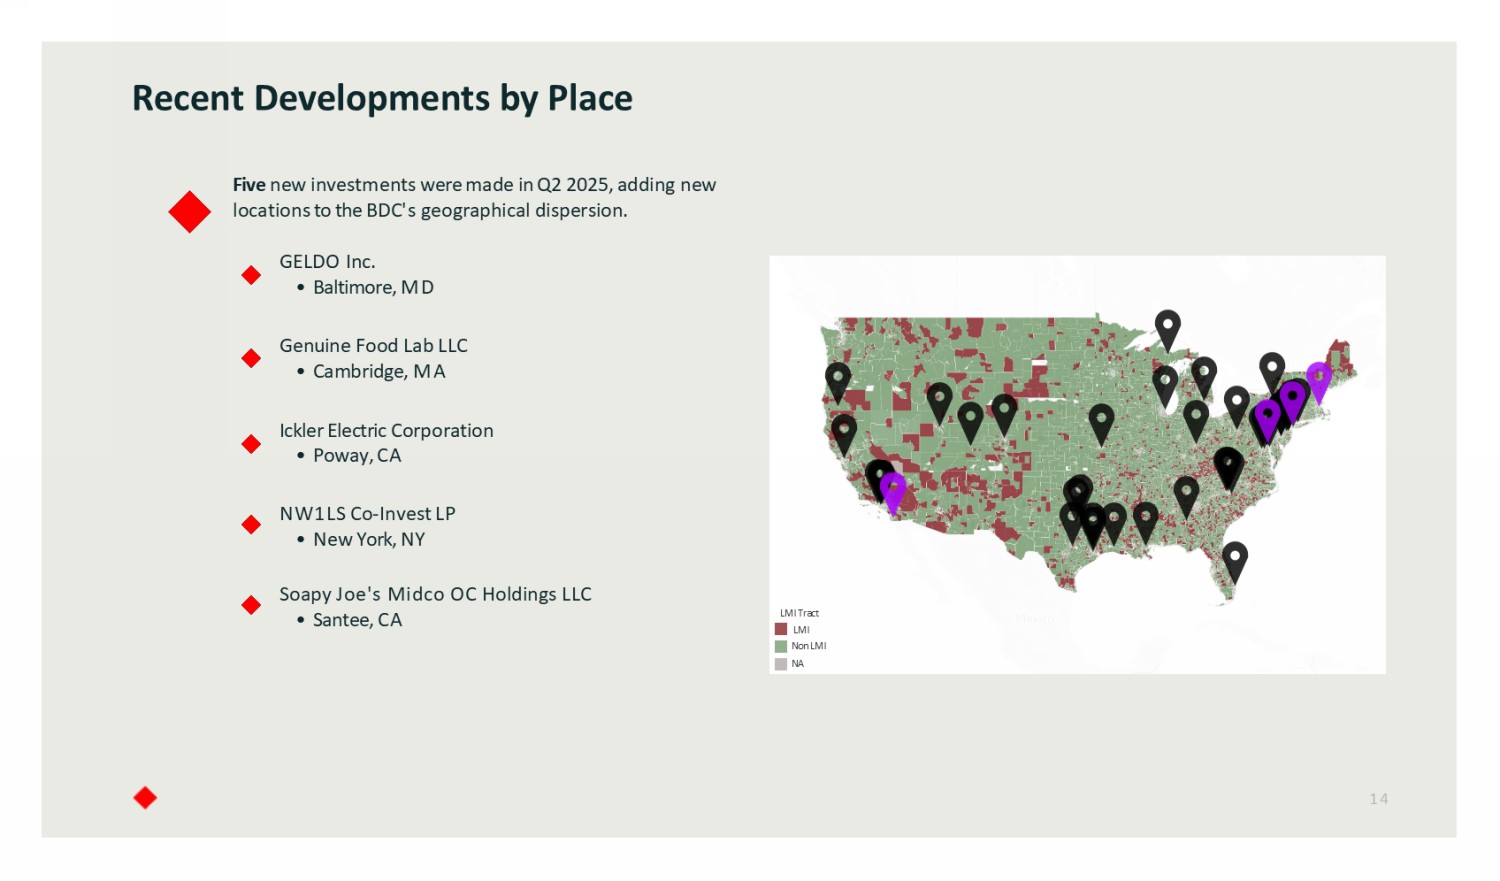Image resolution: width=1500 pixels, height=881 pixels.
Task: Select the black map pin in Florida
Action: pyautogui.click(x=1235, y=561)
